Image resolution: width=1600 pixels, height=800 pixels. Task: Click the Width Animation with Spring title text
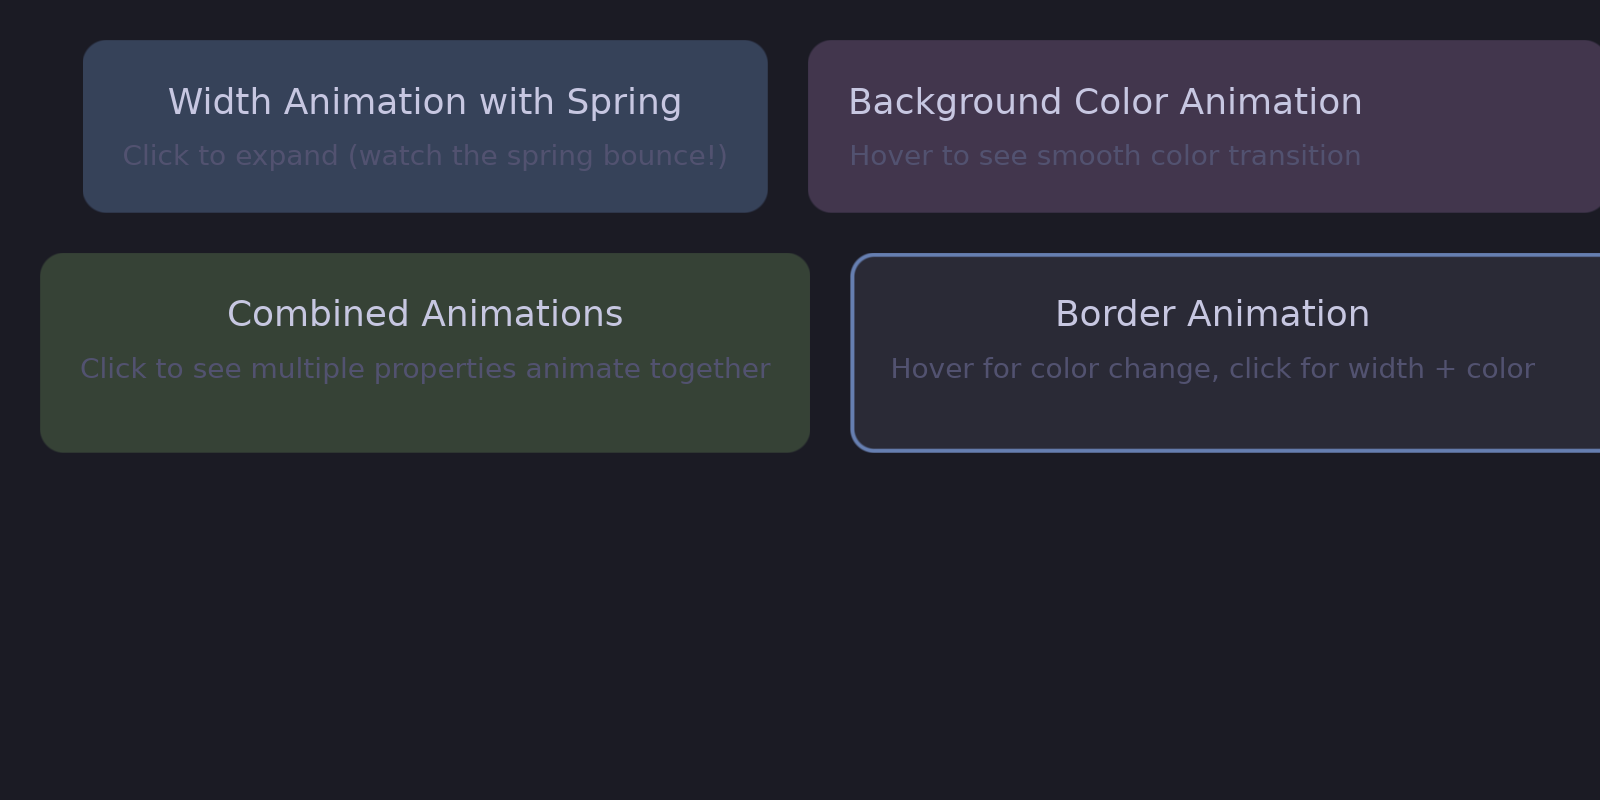coord(425,101)
